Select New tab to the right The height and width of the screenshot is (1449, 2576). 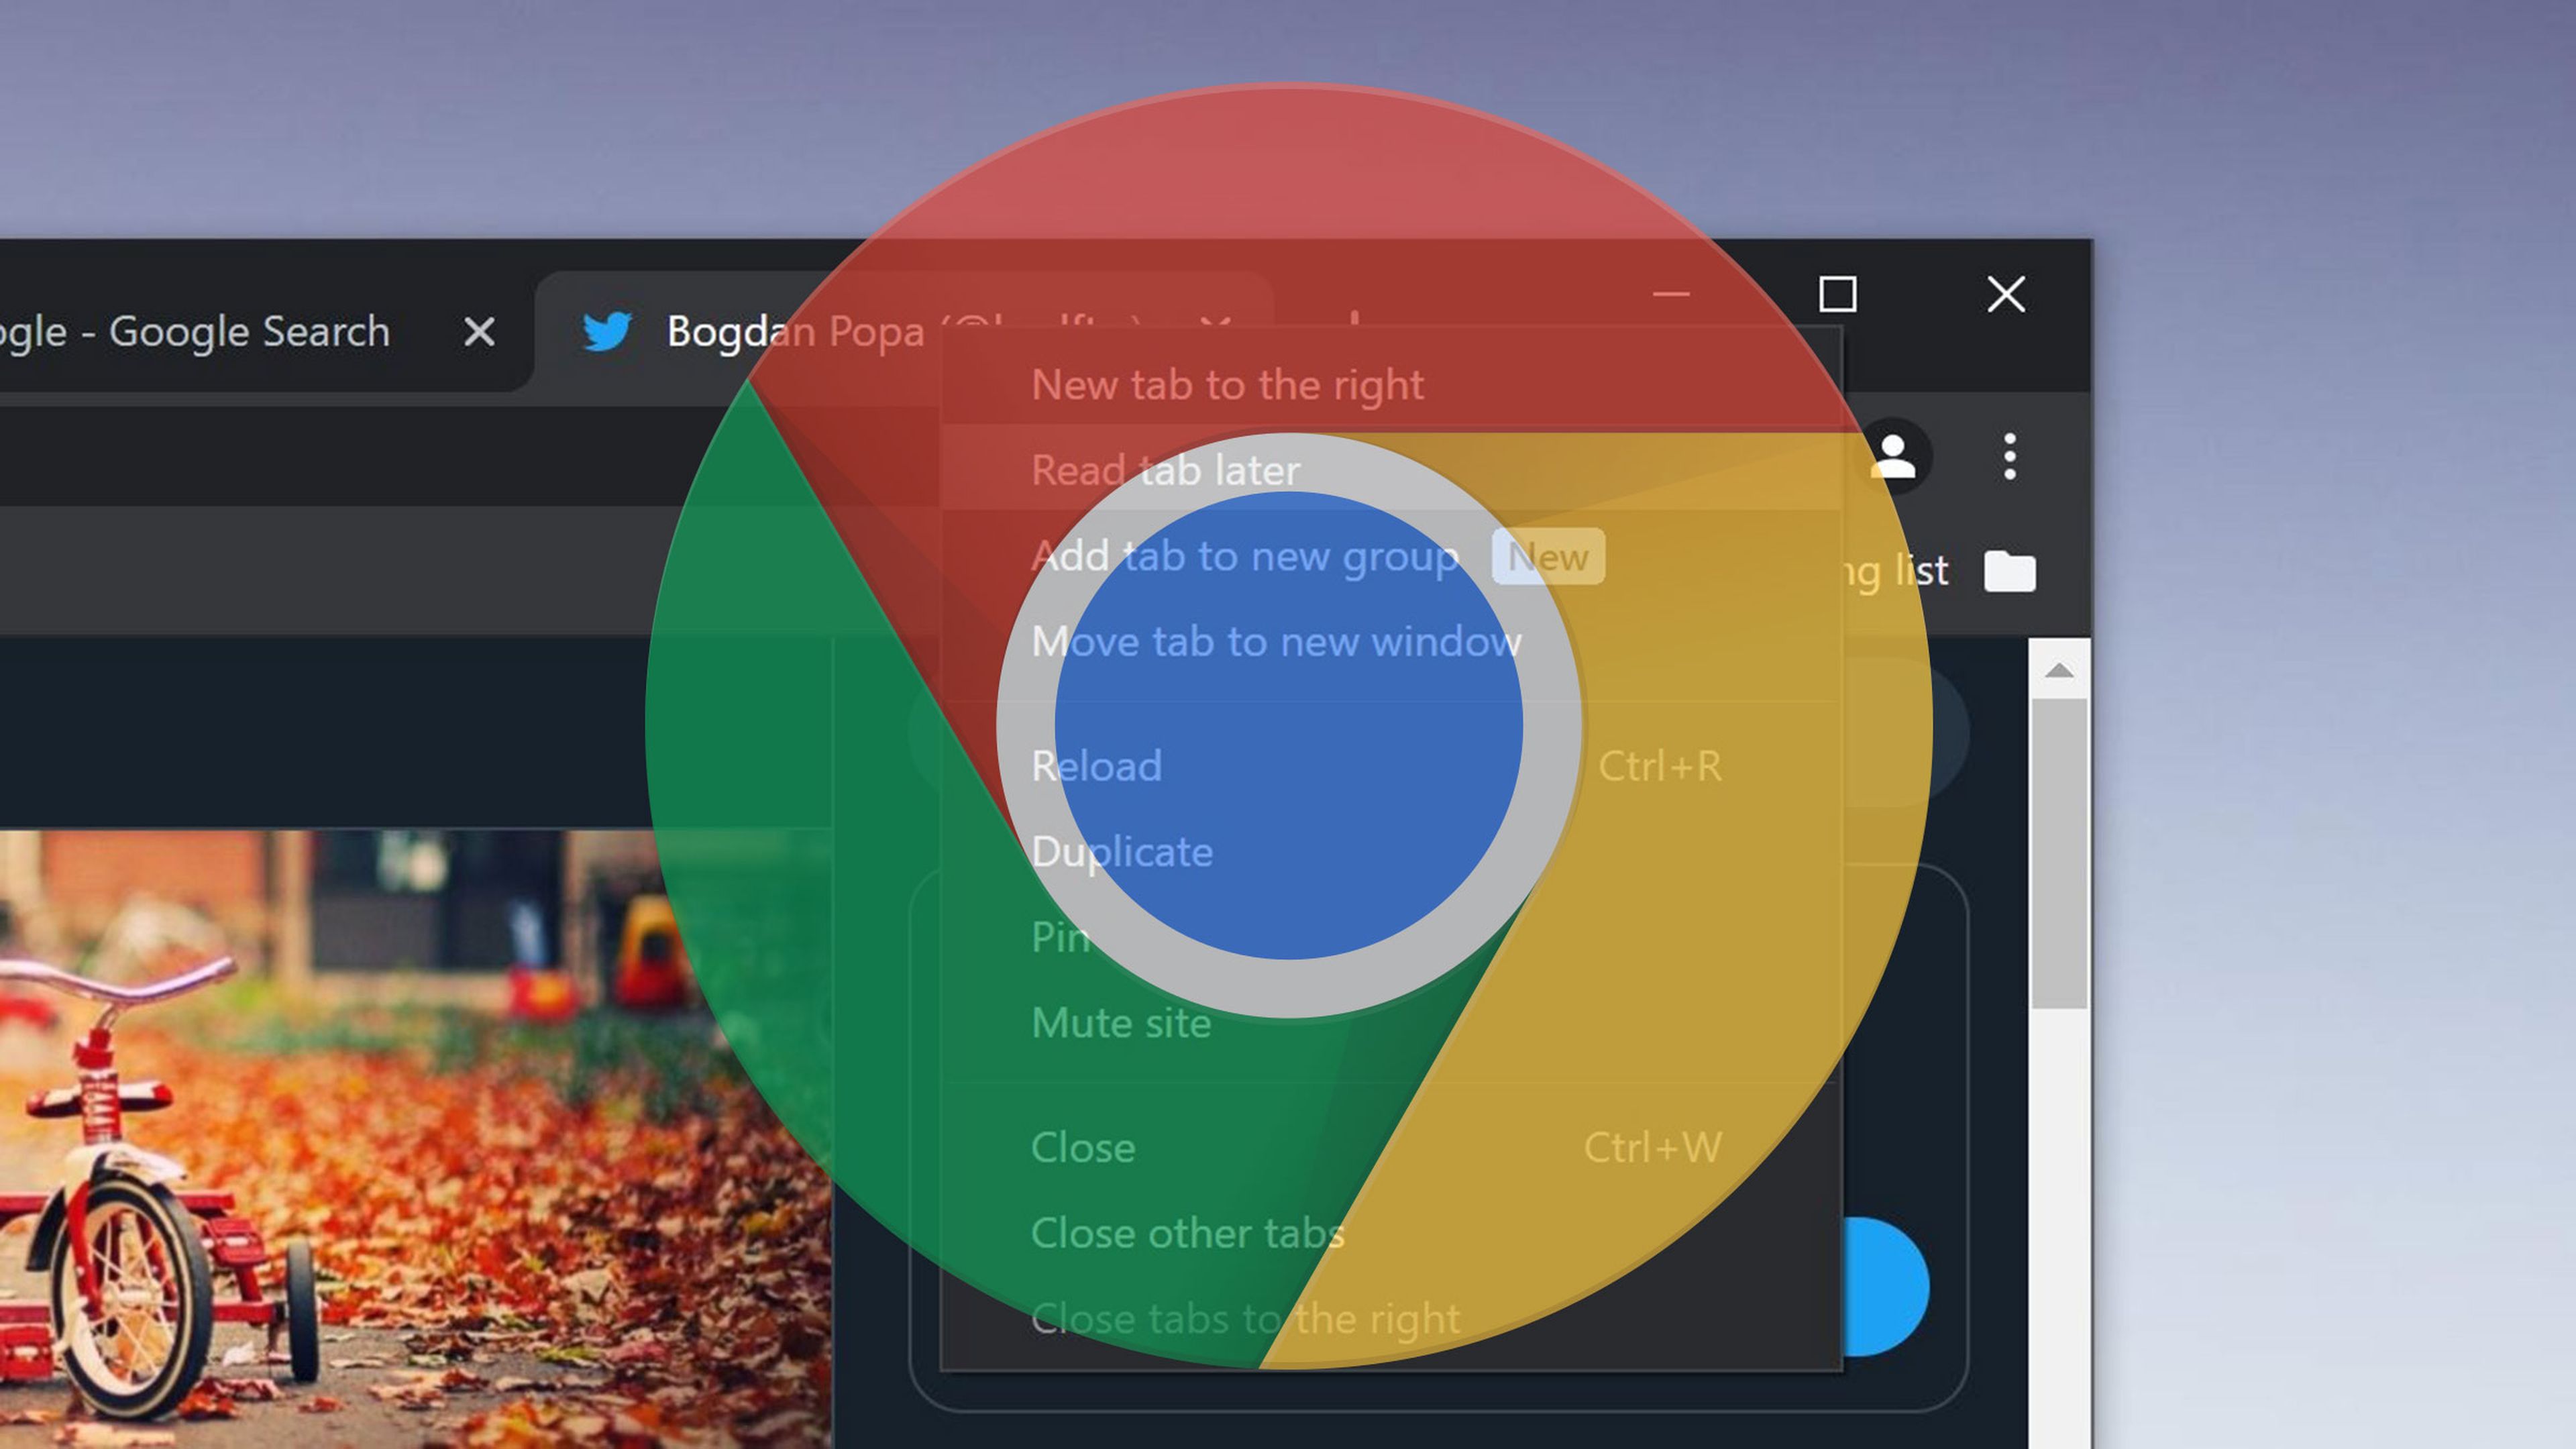(1227, 385)
